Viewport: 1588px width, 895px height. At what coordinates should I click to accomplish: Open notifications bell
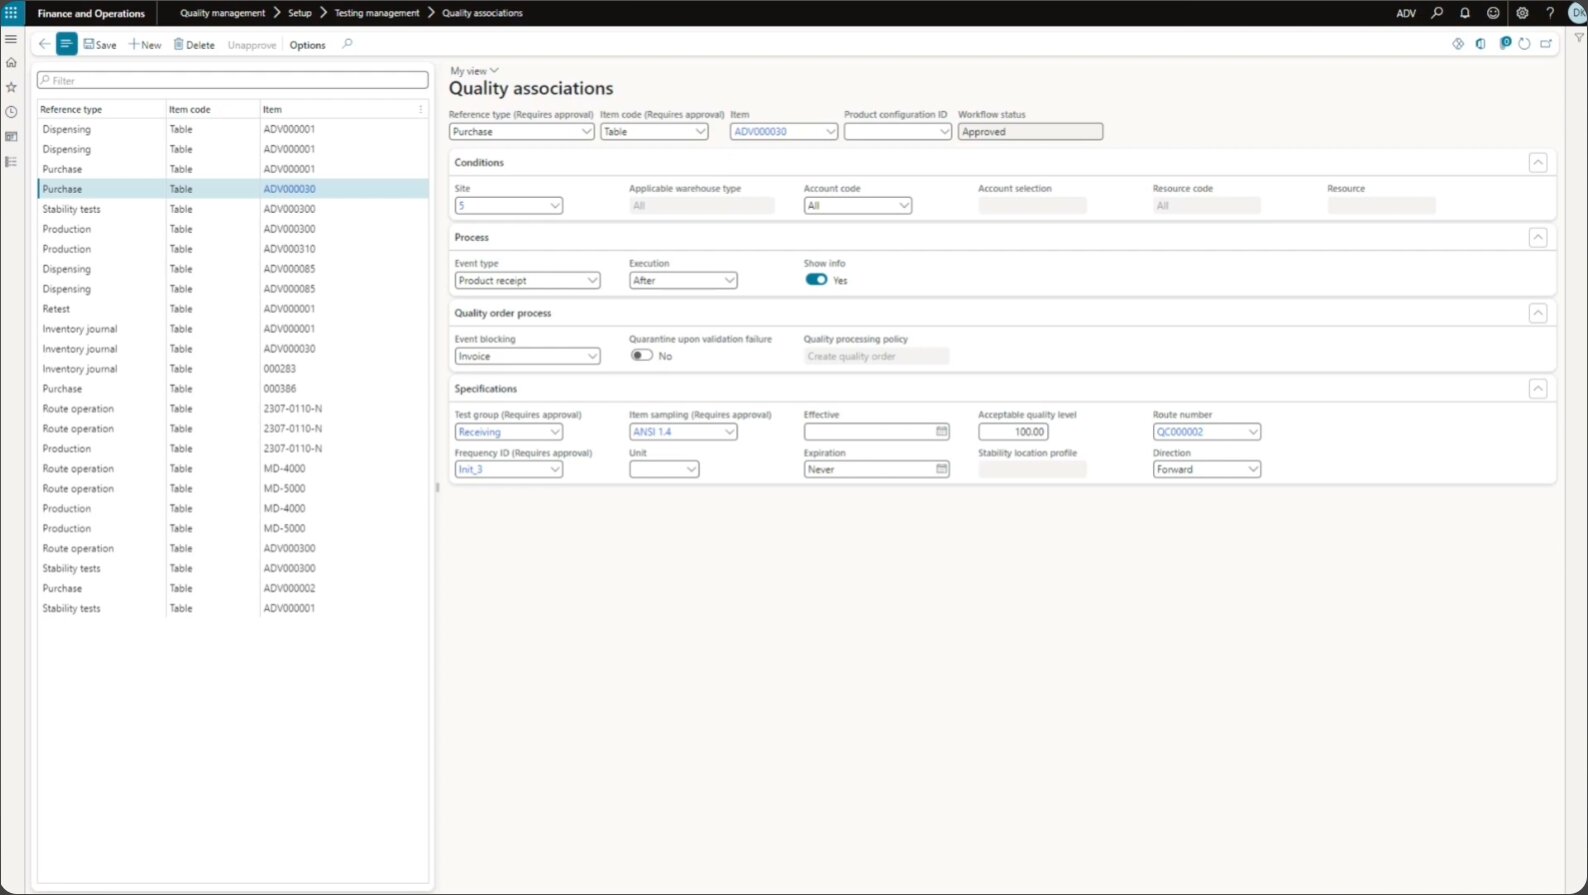pos(1465,13)
